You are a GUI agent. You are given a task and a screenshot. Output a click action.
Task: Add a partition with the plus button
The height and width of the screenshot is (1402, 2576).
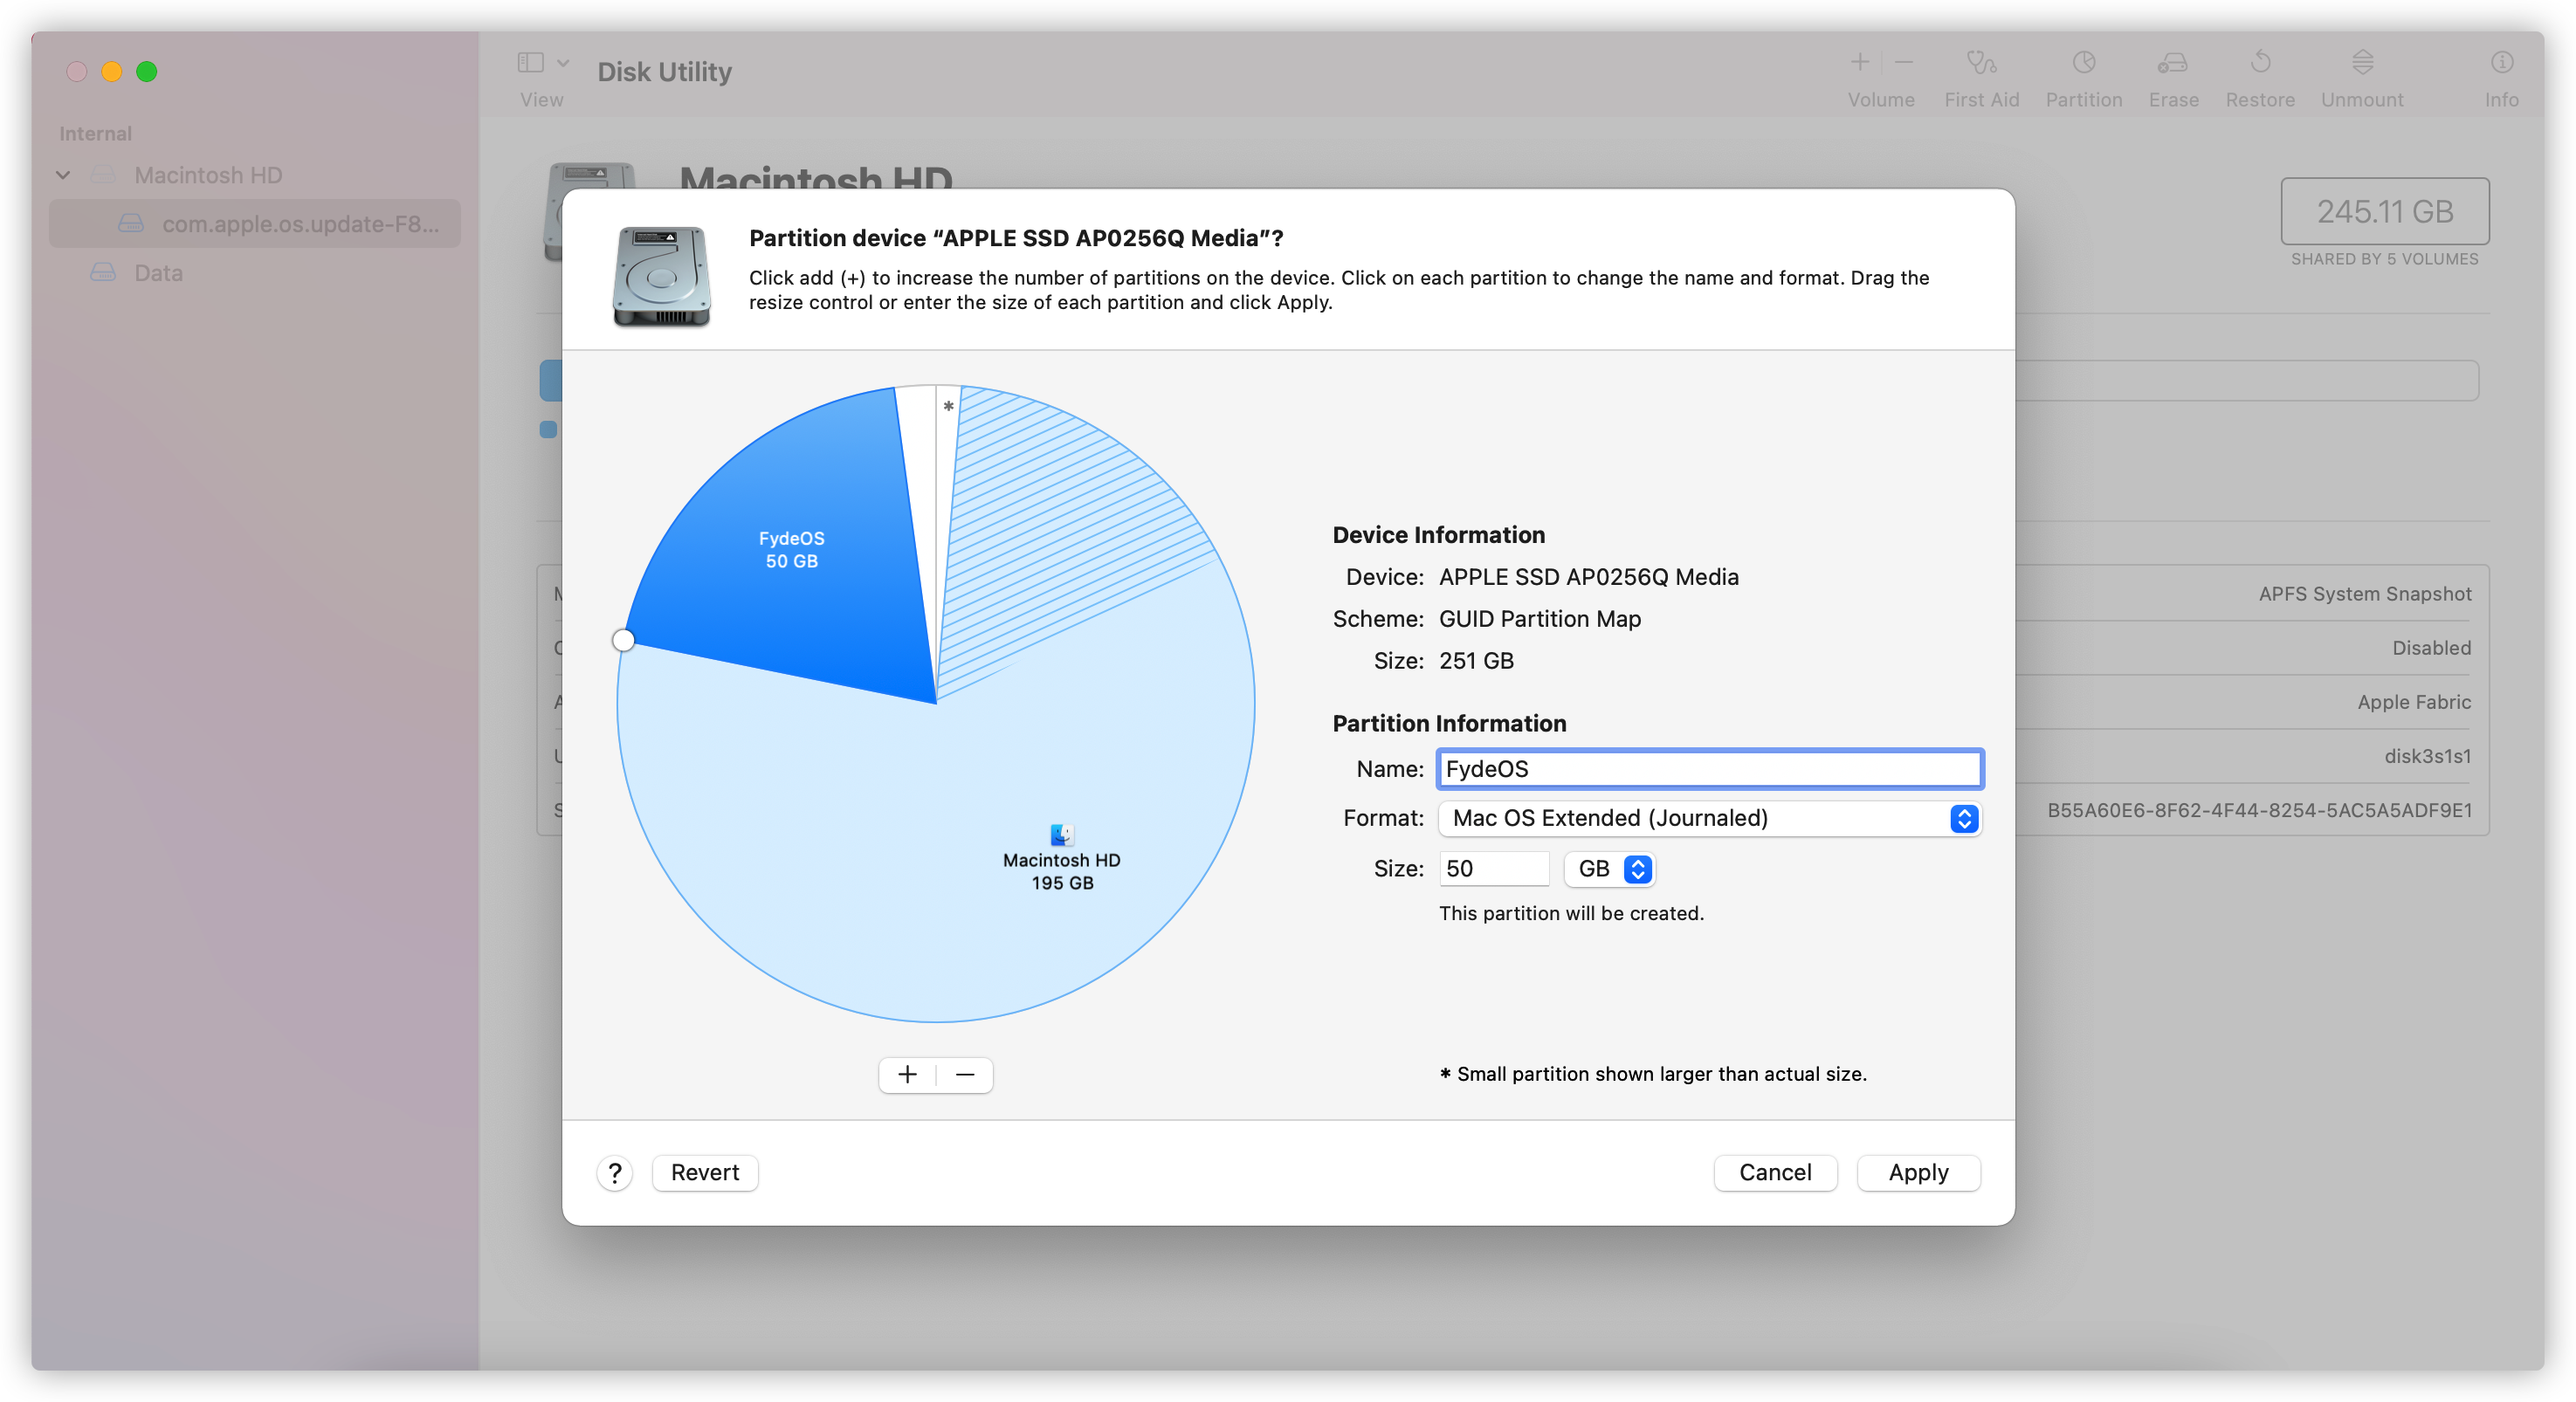click(907, 1074)
